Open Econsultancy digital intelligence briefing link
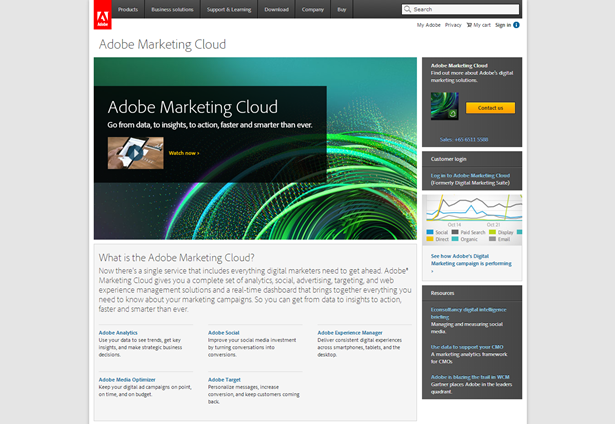 click(x=468, y=313)
